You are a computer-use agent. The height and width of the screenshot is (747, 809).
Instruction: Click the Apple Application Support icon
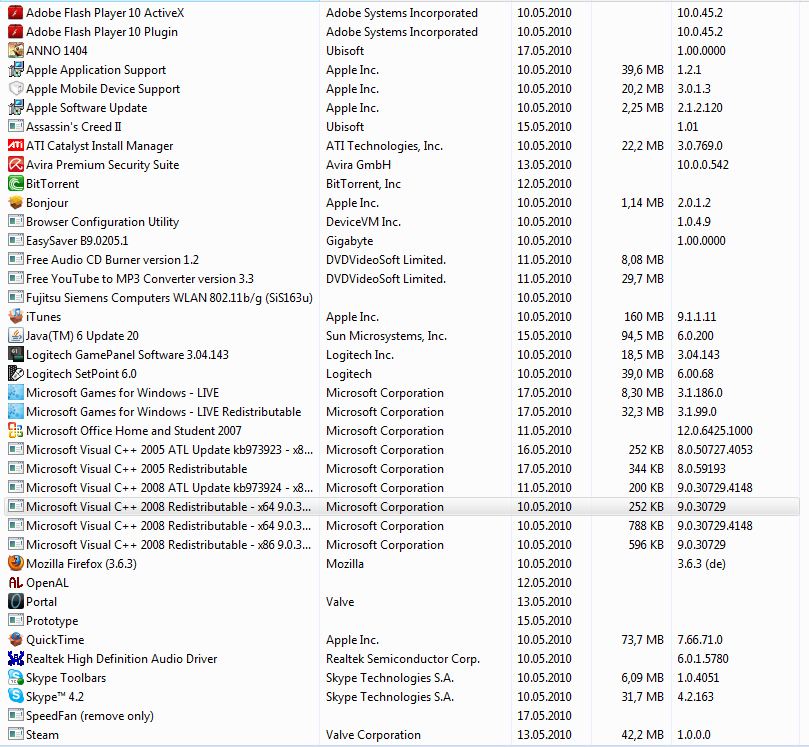(x=15, y=70)
